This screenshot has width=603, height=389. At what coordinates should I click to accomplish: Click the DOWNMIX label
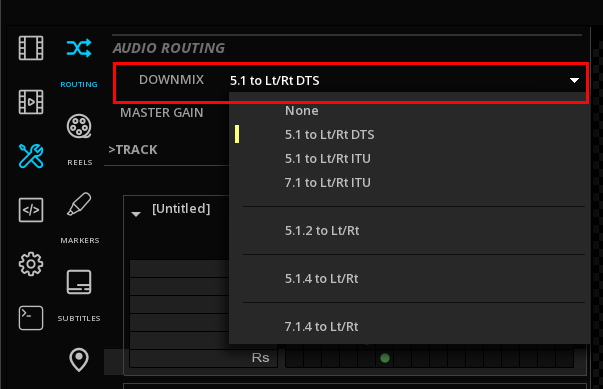[172, 80]
